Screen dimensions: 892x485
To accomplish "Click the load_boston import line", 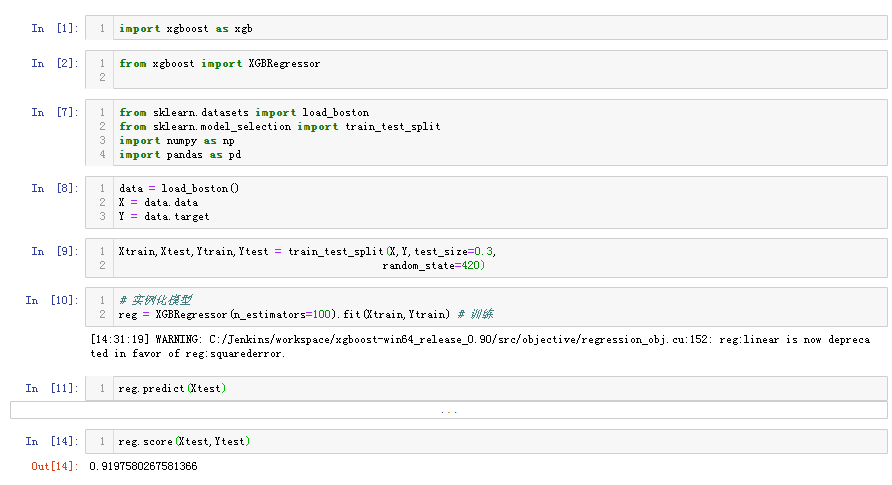I will click(244, 112).
